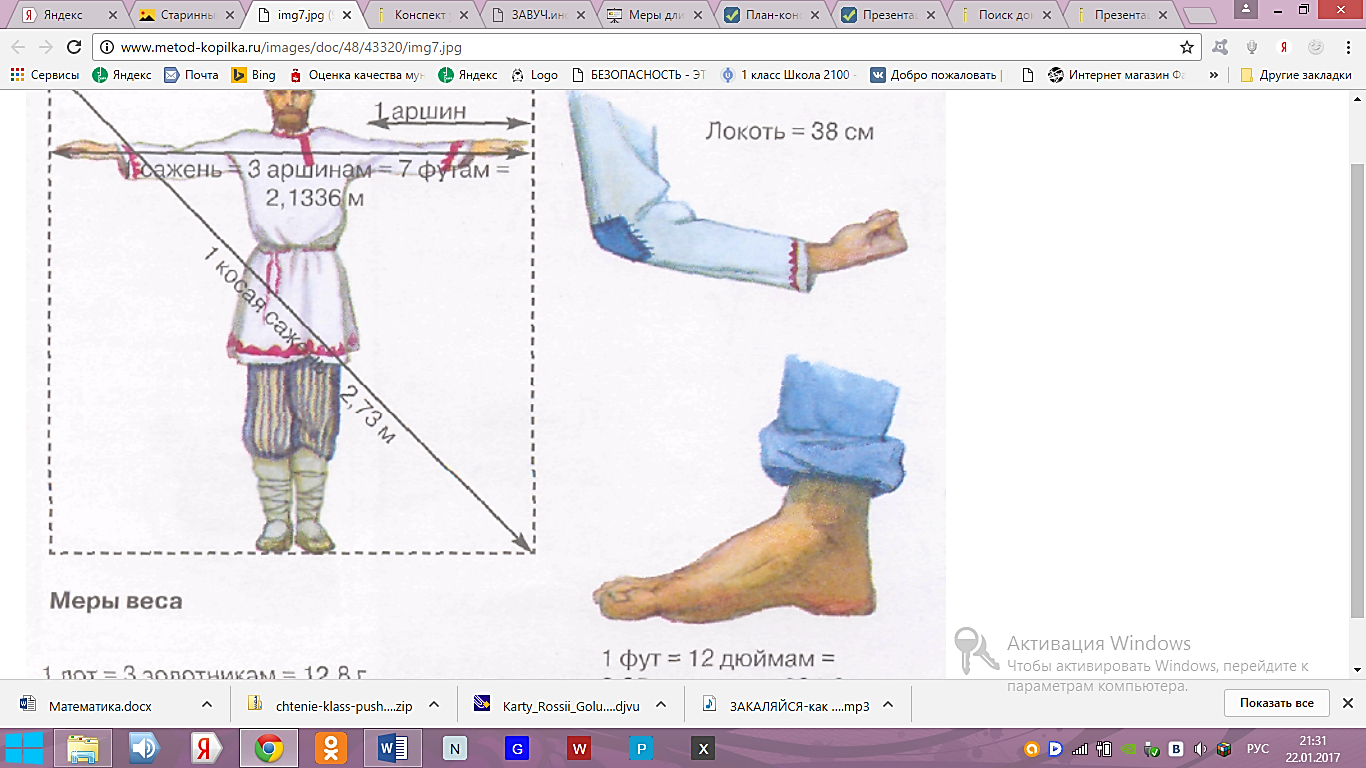Open the blue speaker app on taskbar

click(x=145, y=748)
